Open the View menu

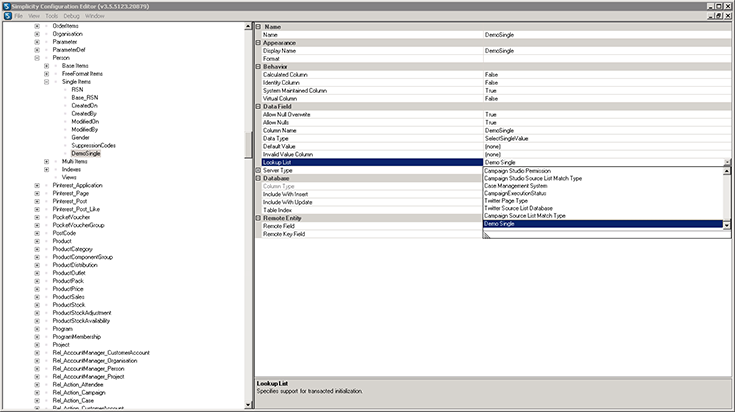click(x=34, y=16)
